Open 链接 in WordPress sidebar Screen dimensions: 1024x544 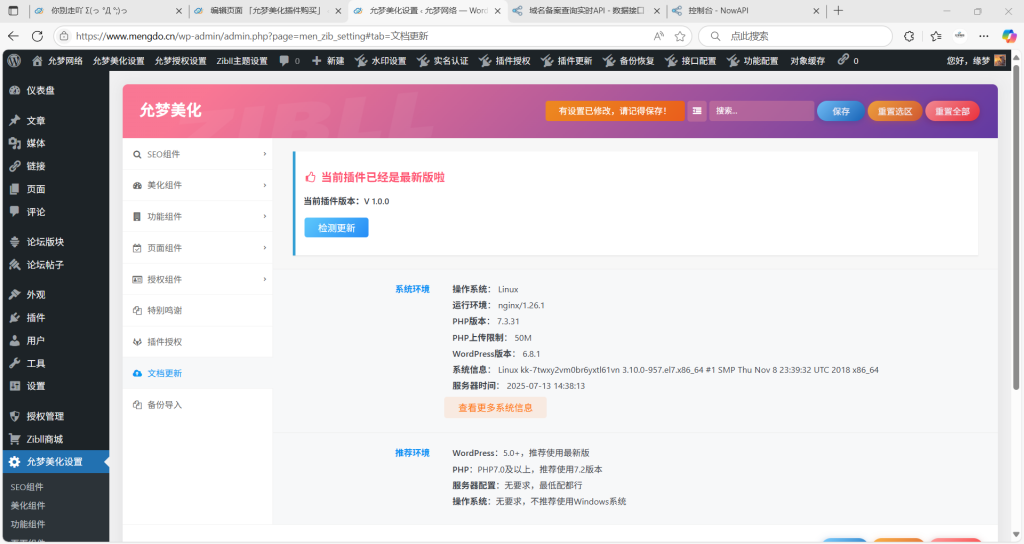tap(55, 166)
